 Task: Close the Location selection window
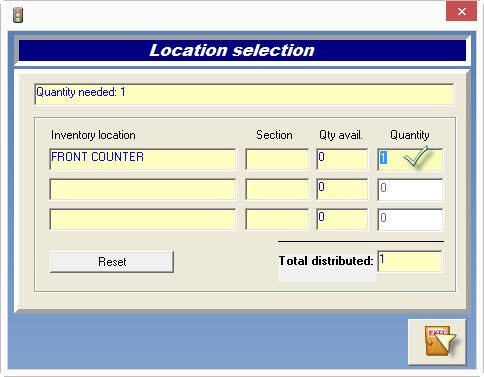[x=461, y=12]
